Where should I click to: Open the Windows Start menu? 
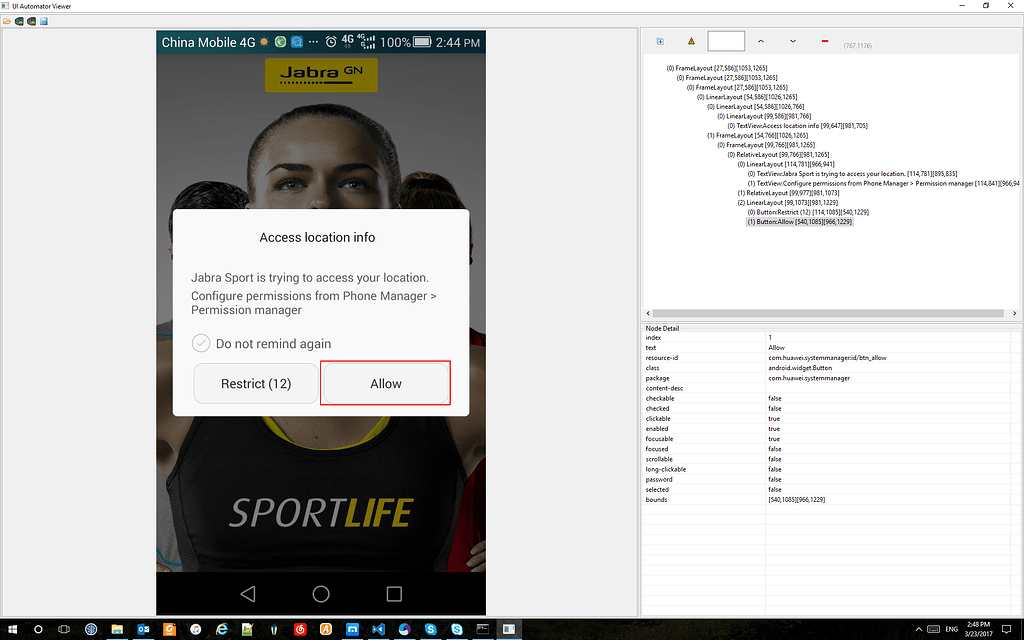pyautogui.click(x=13, y=630)
